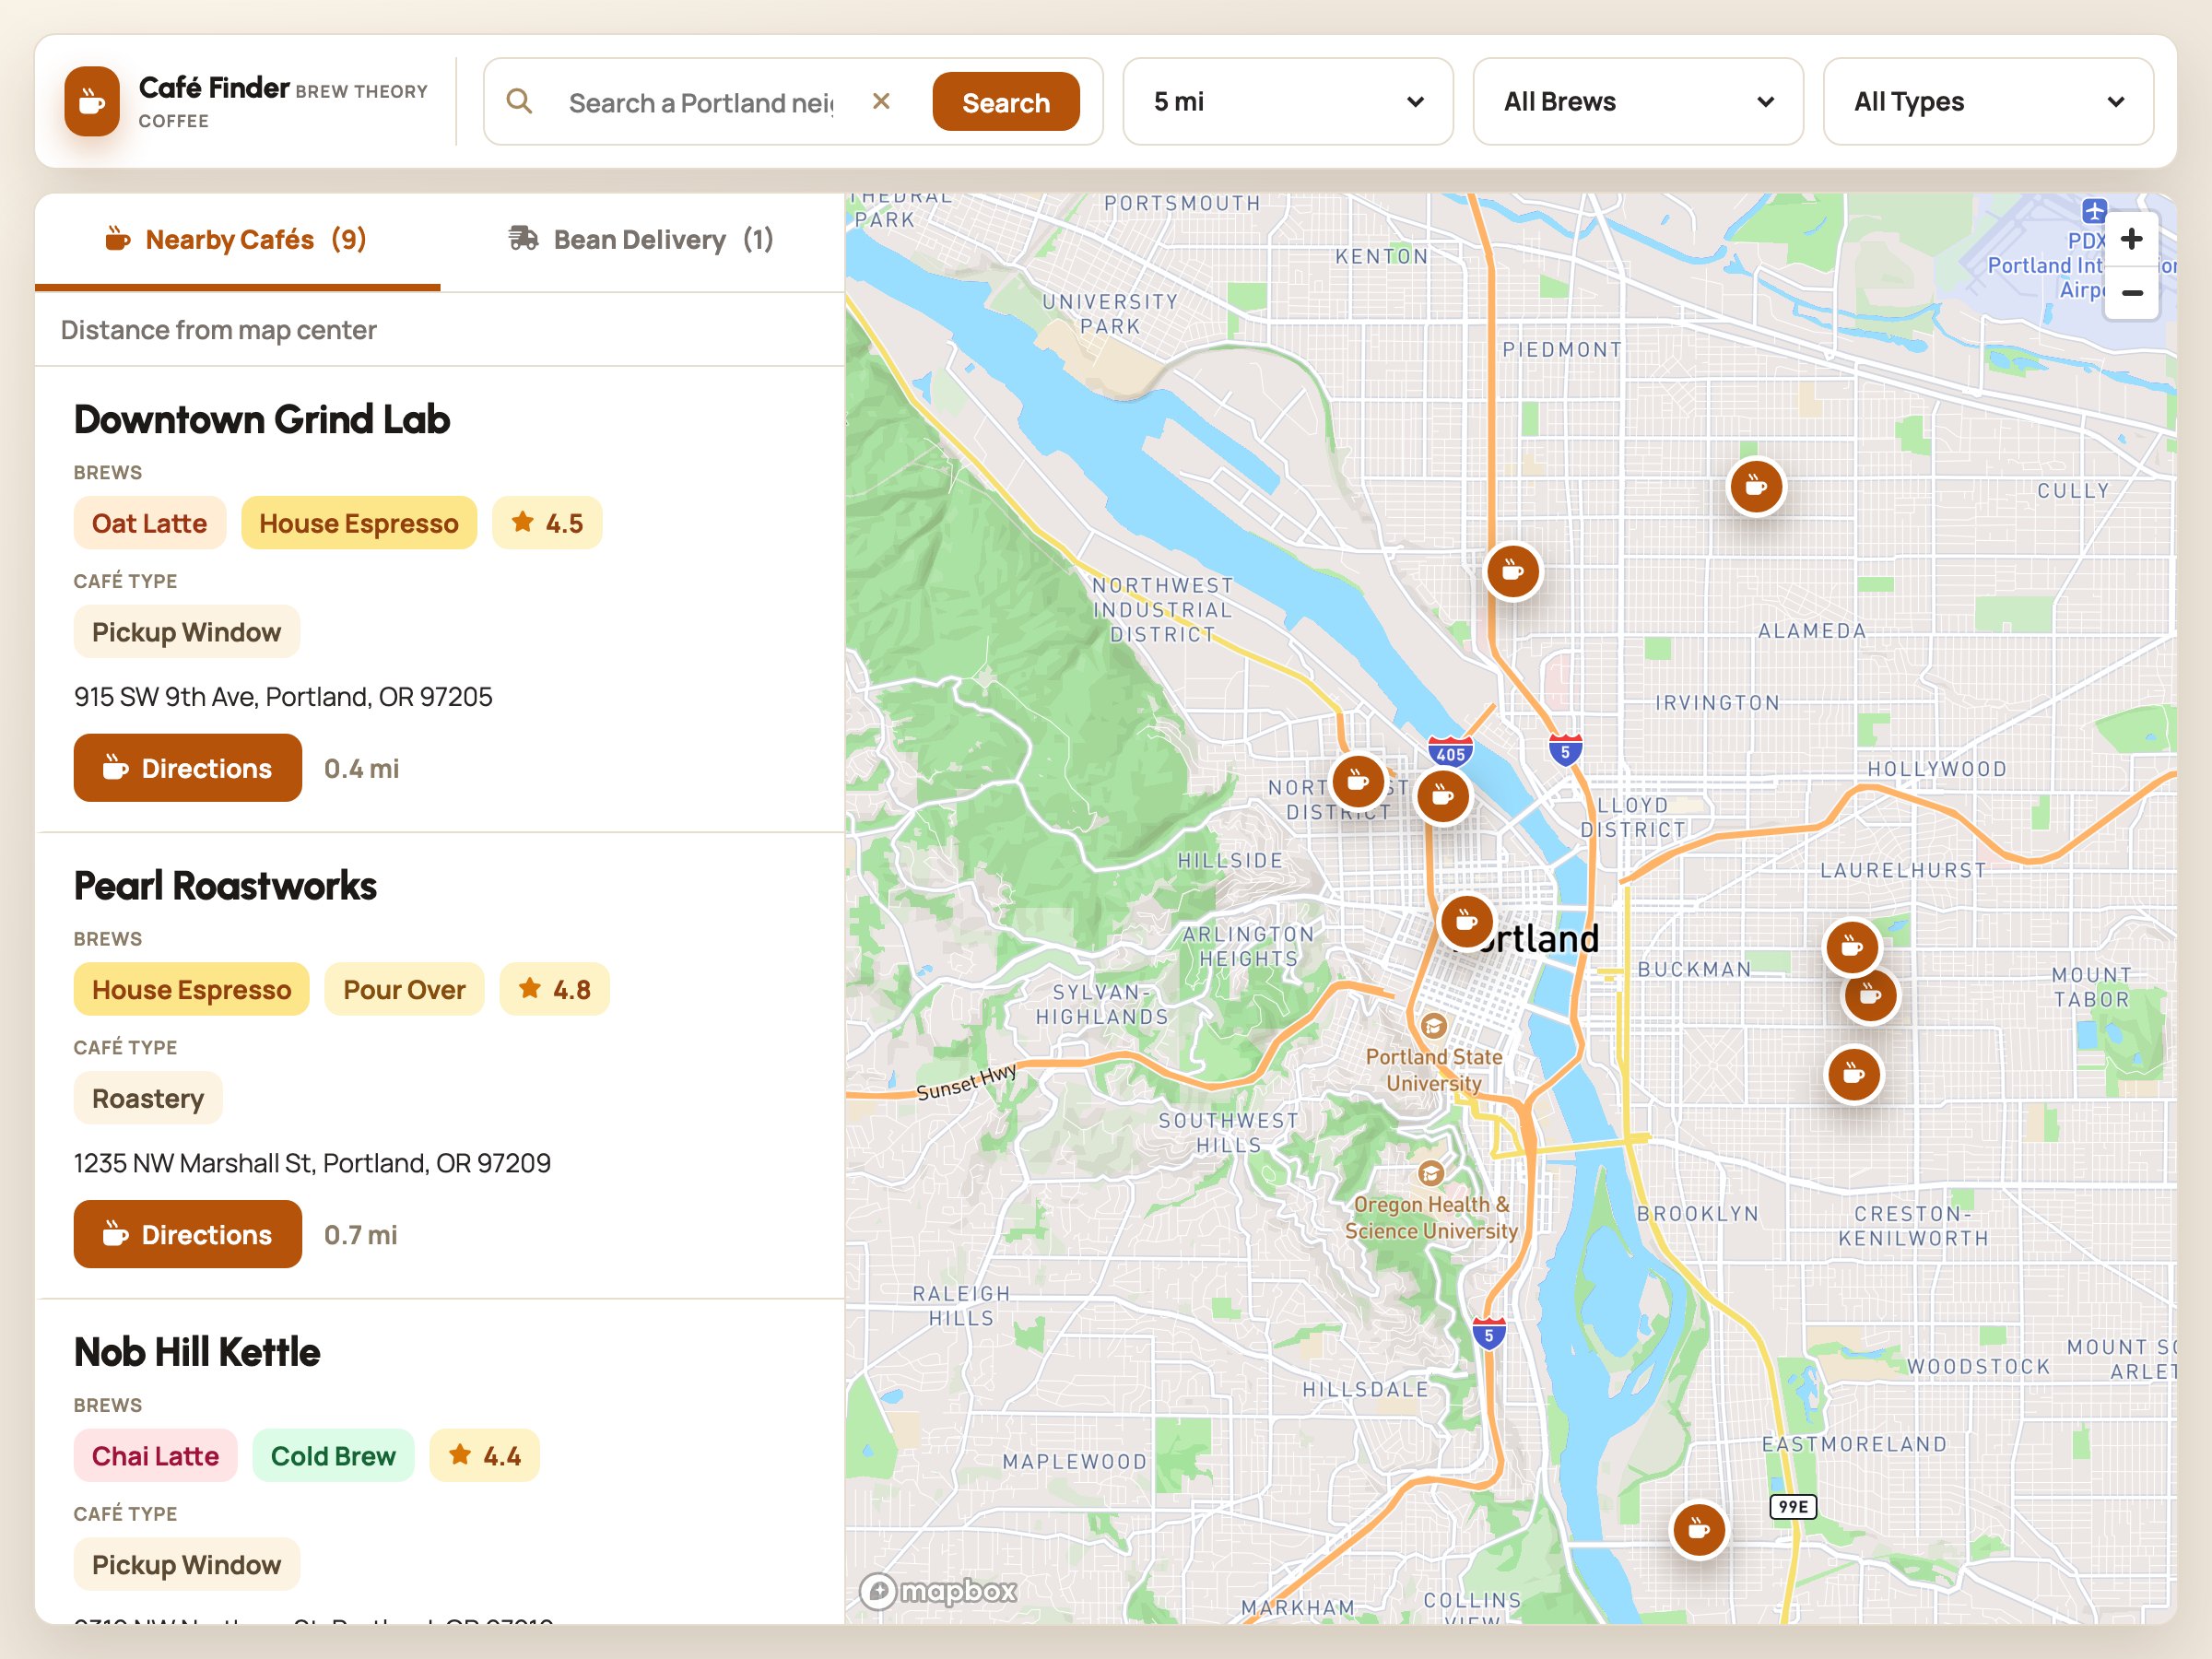Click Nob Hill Kettle's Pickup Window type tag
The width and height of the screenshot is (2212, 1659).
(x=187, y=1564)
